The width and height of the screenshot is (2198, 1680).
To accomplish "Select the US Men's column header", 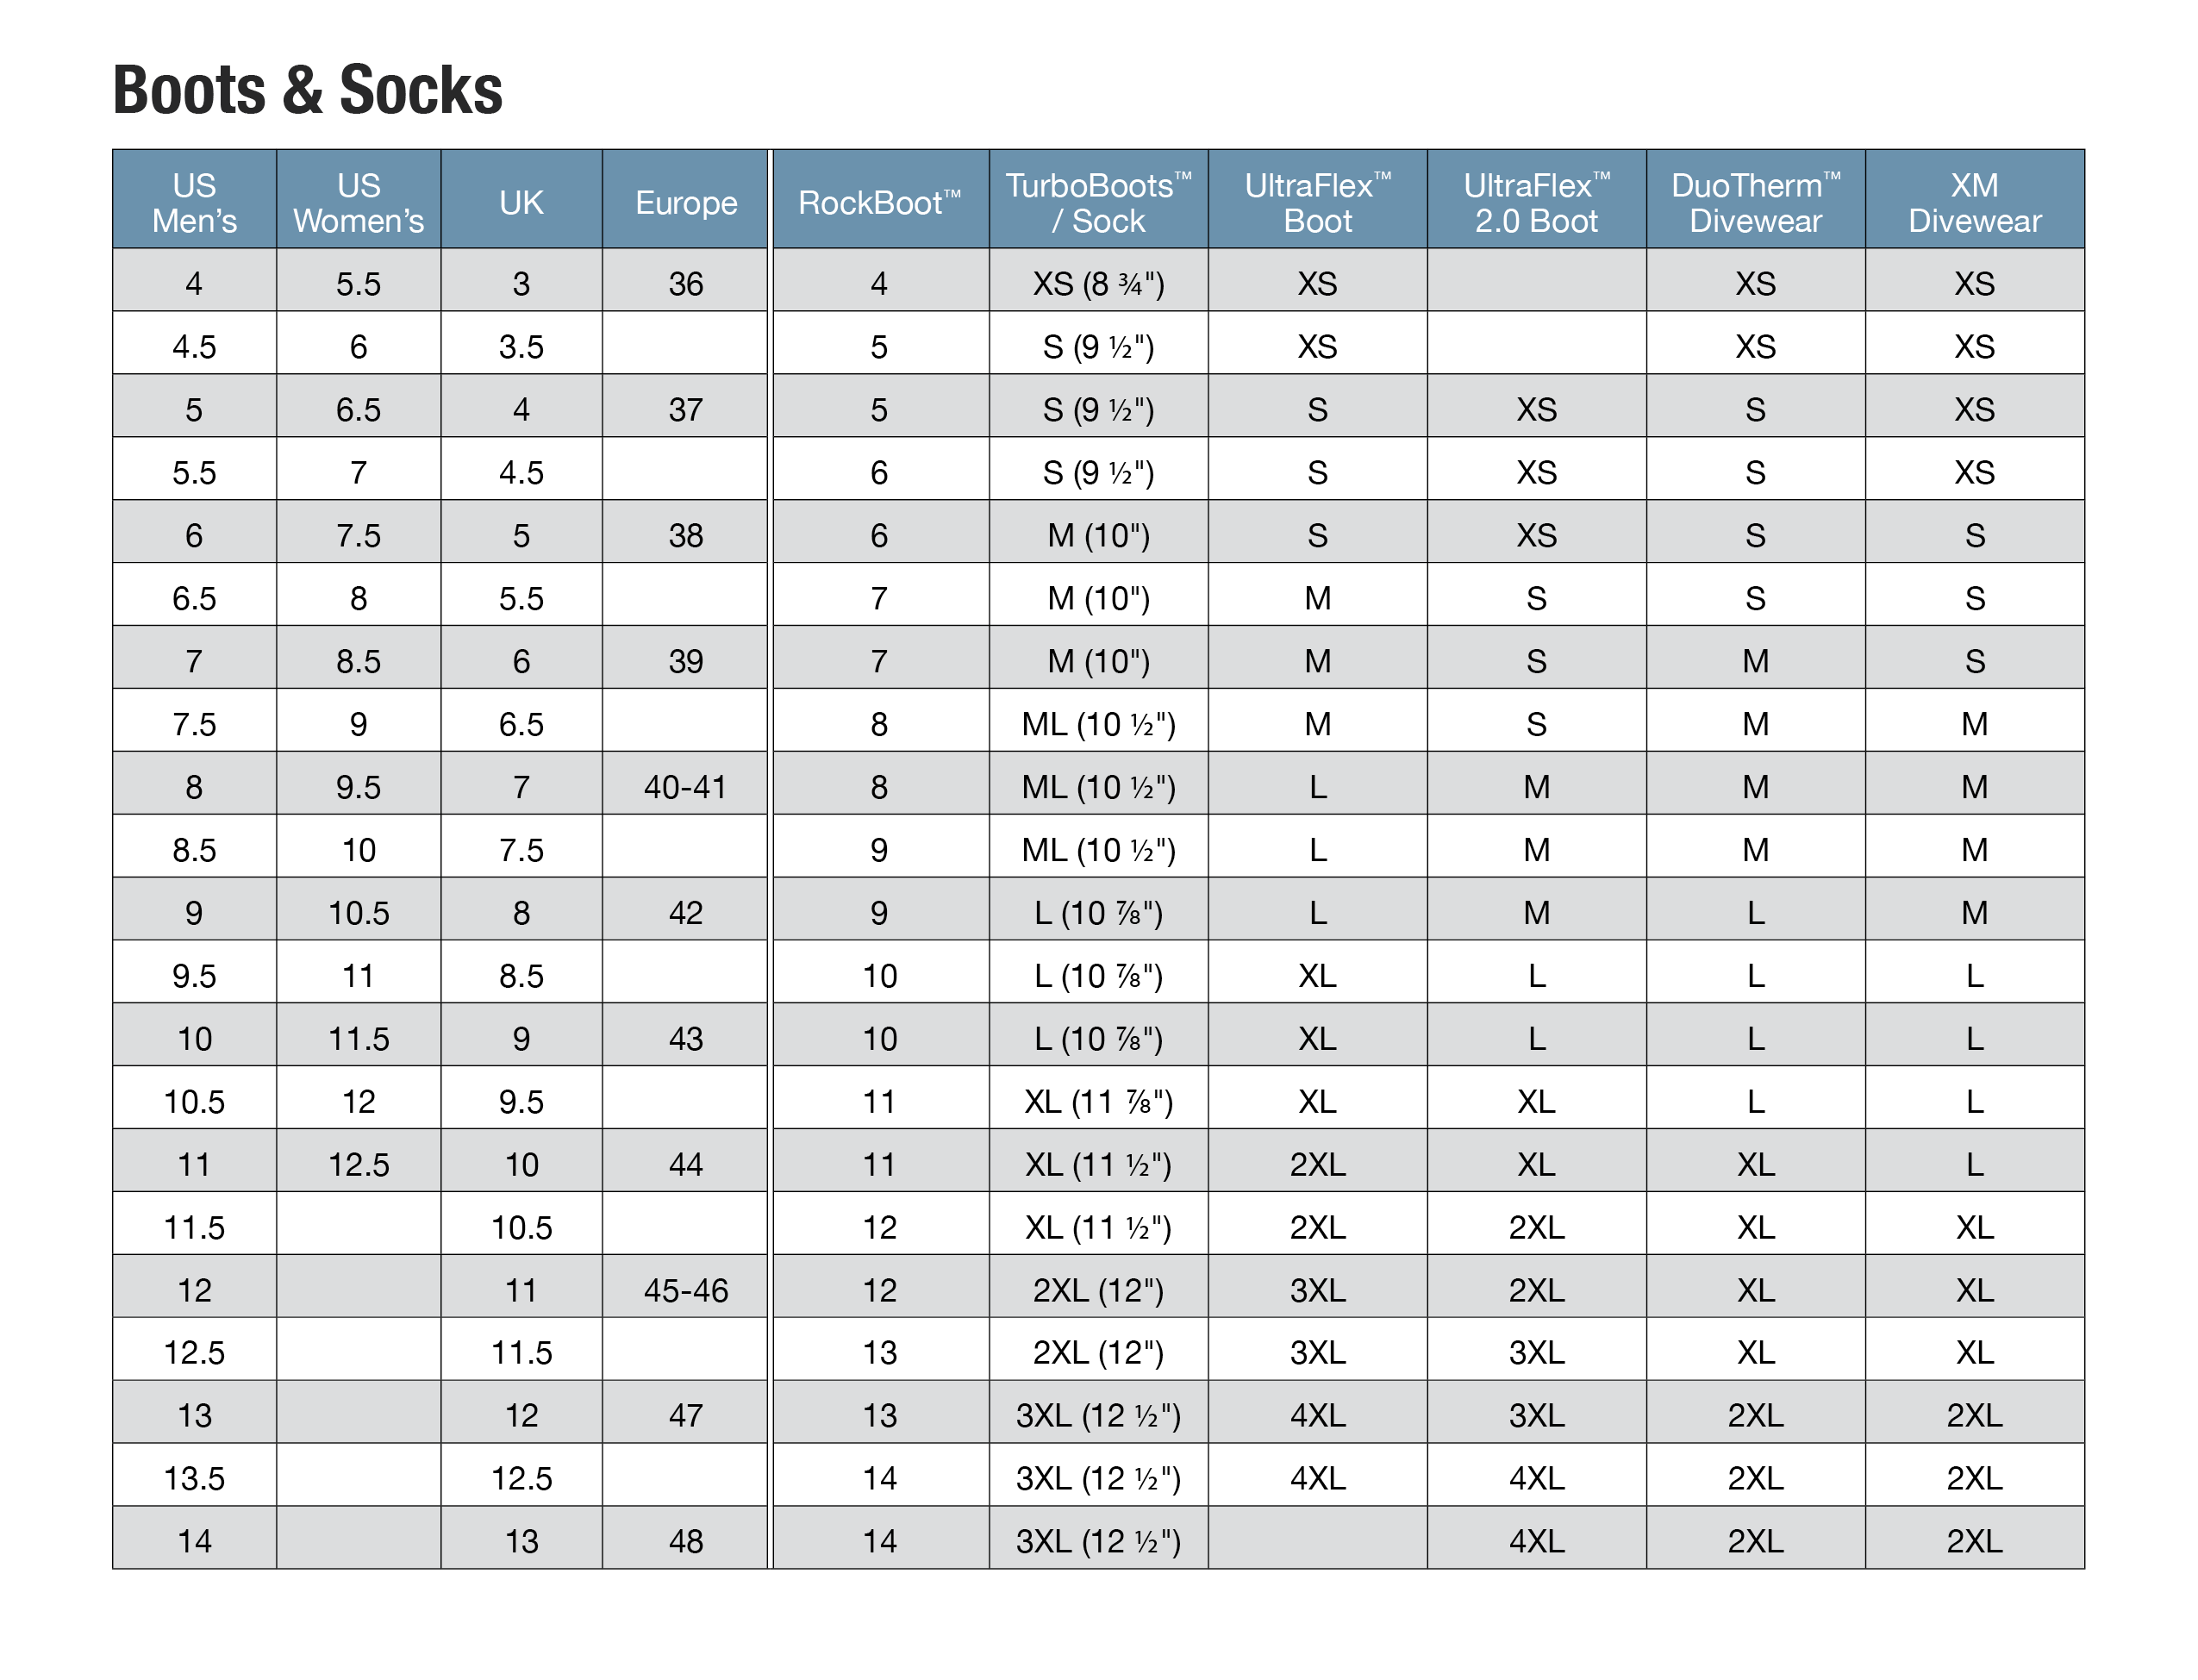I will click(194, 200).
